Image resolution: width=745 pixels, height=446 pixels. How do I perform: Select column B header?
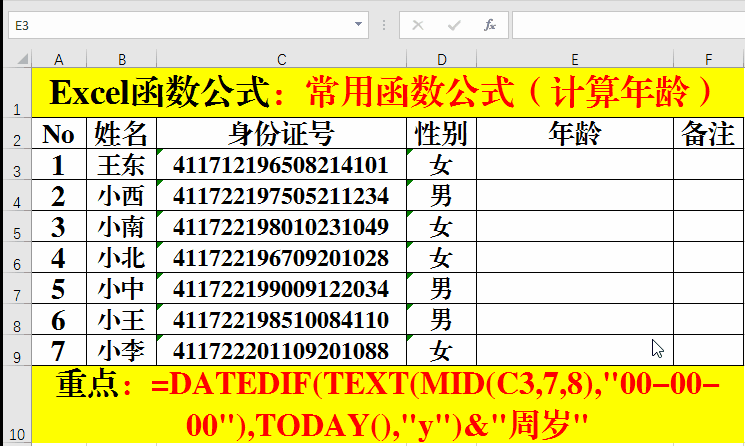pos(122,59)
